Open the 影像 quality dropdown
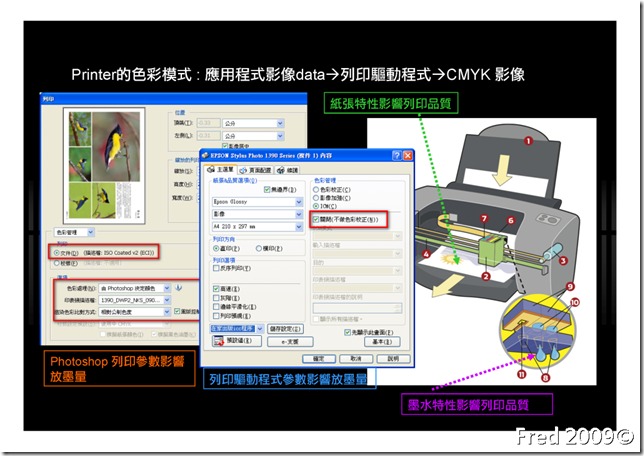644x456 pixels. click(x=258, y=214)
